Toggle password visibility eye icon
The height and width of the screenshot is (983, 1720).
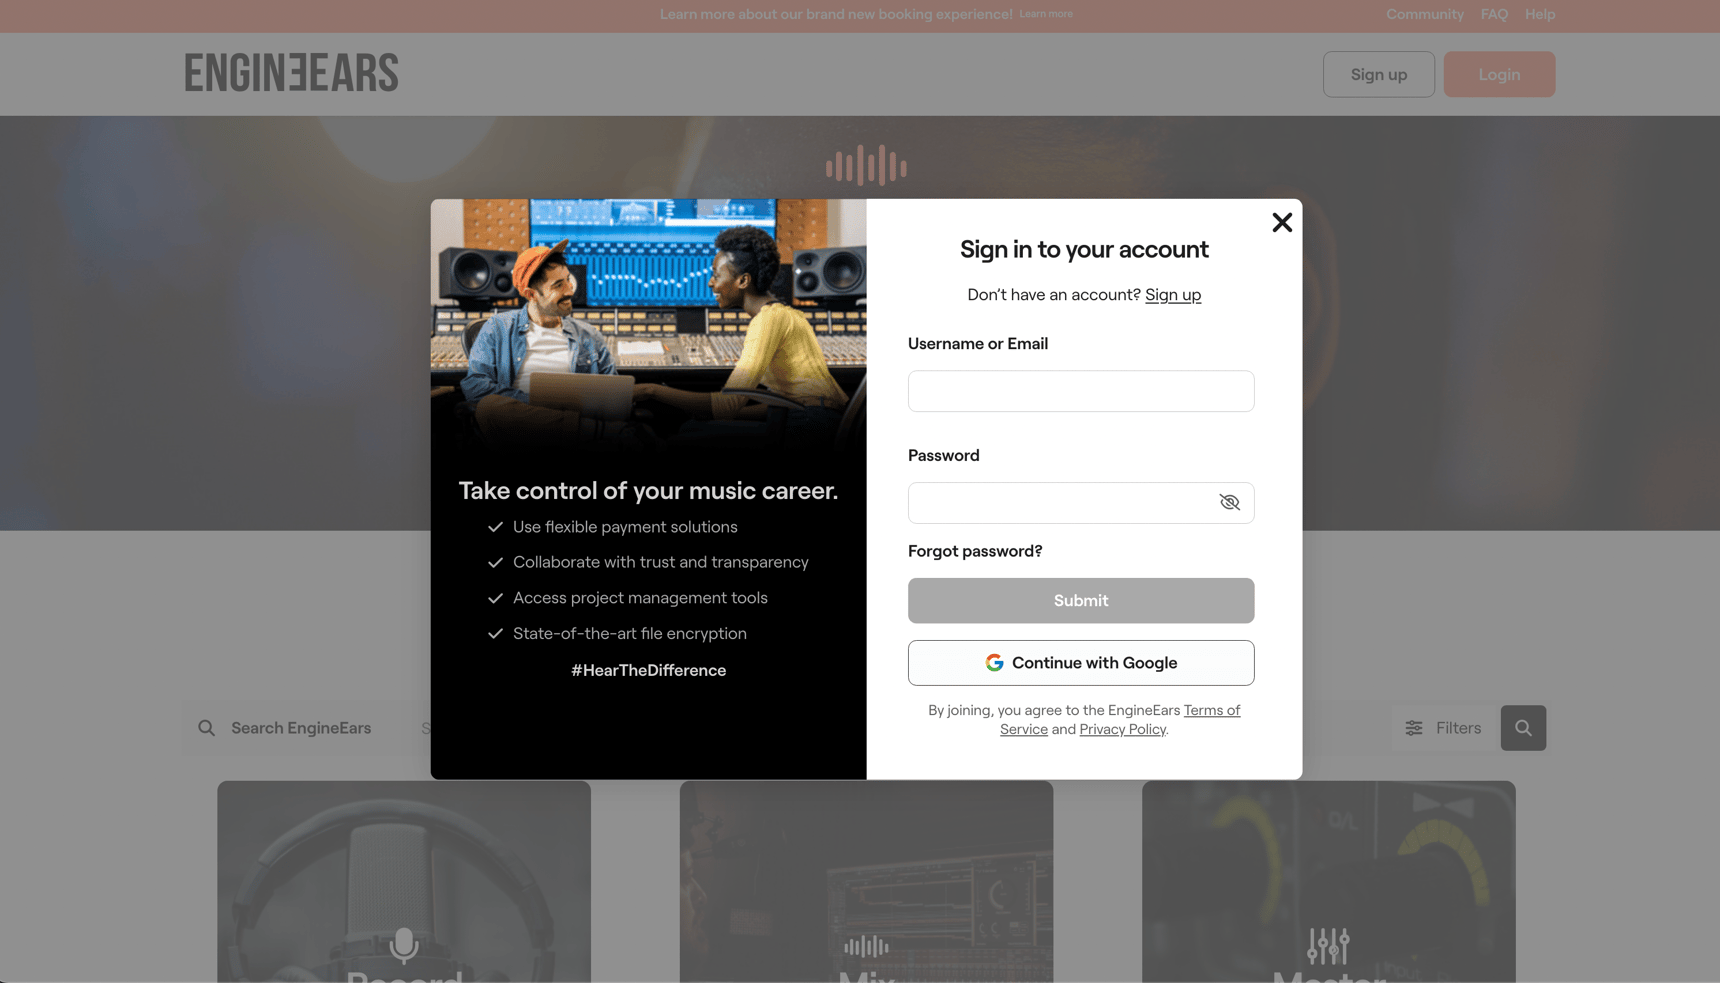(x=1229, y=503)
